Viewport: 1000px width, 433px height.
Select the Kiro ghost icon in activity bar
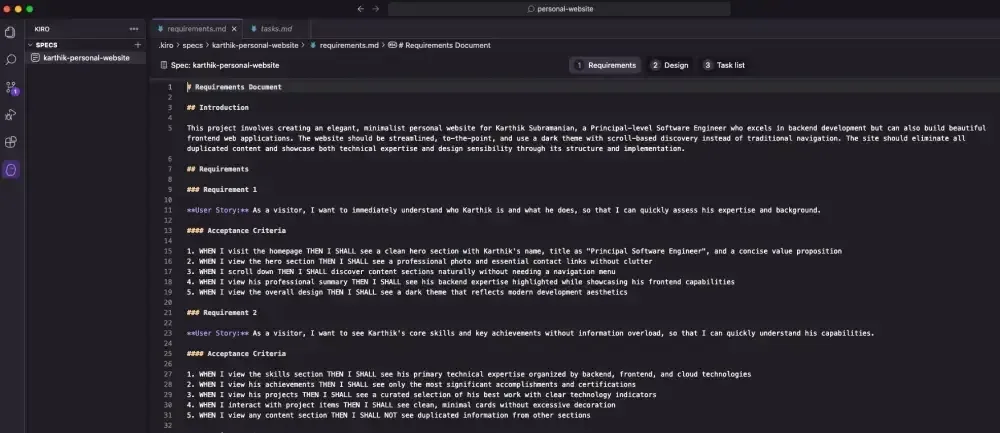click(x=11, y=170)
